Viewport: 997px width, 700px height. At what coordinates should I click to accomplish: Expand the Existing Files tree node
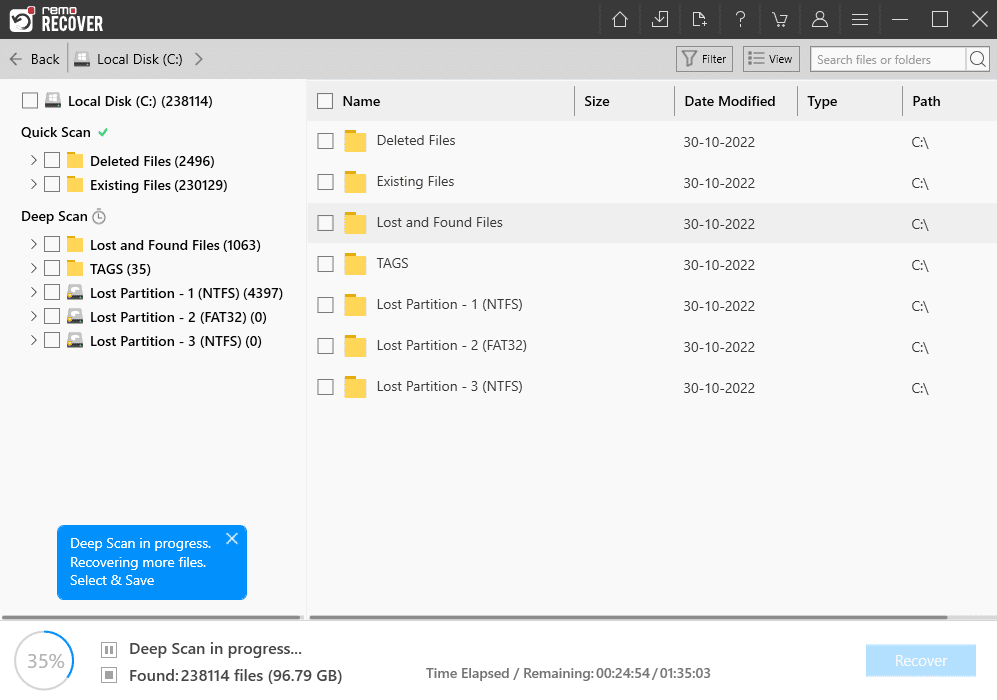coord(33,184)
